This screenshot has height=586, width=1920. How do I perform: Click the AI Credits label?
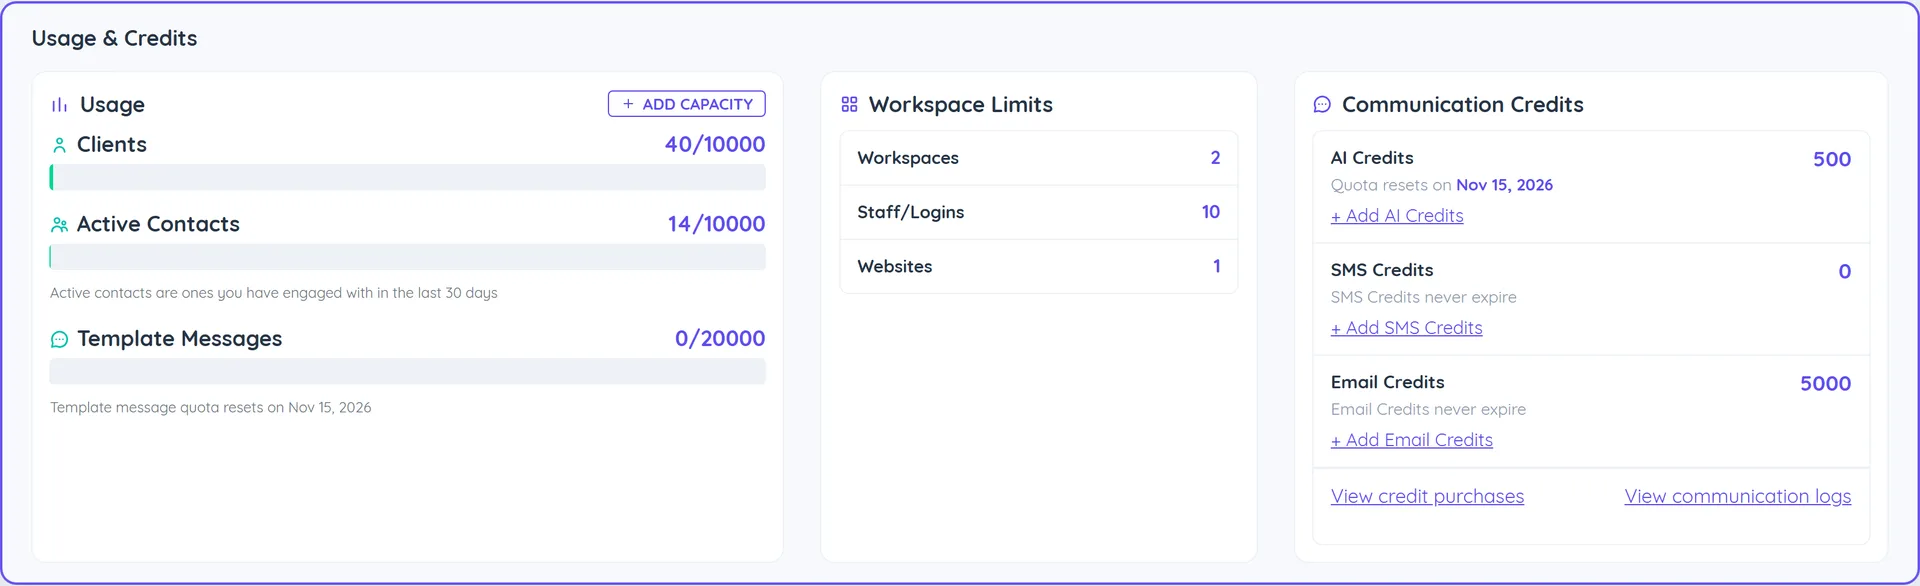[x=1372, y=158]
